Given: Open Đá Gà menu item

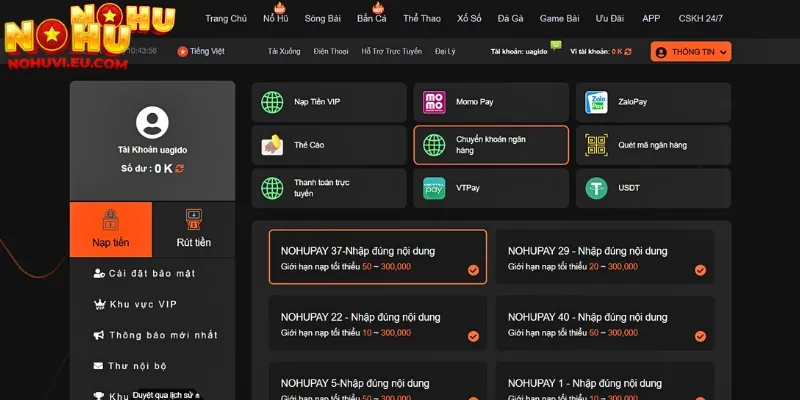Looking at the screenshot, I should (510, 19).
